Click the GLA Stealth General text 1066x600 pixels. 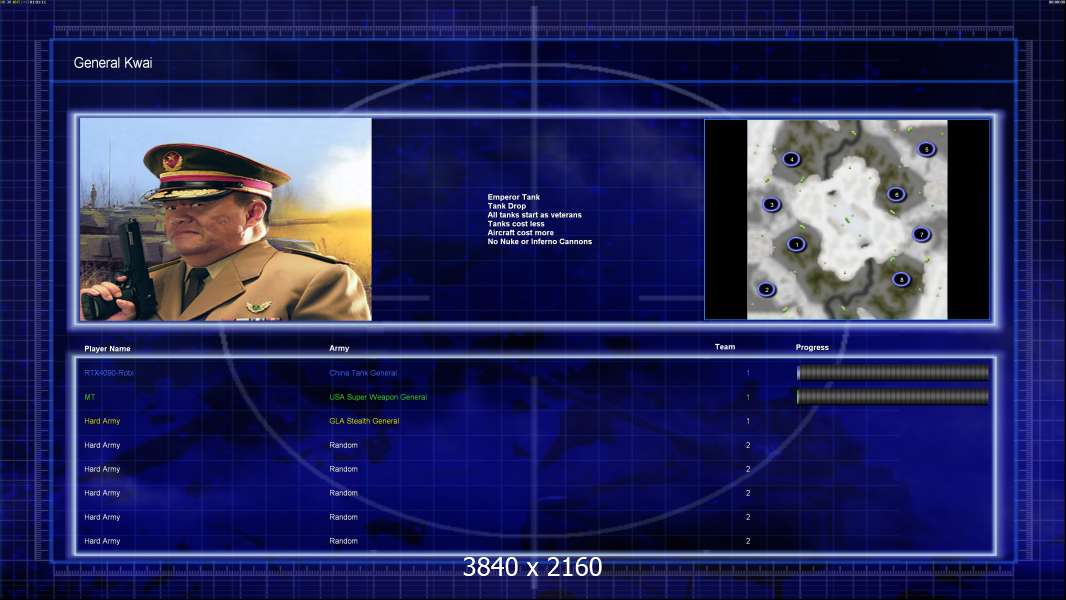point(364,421)
